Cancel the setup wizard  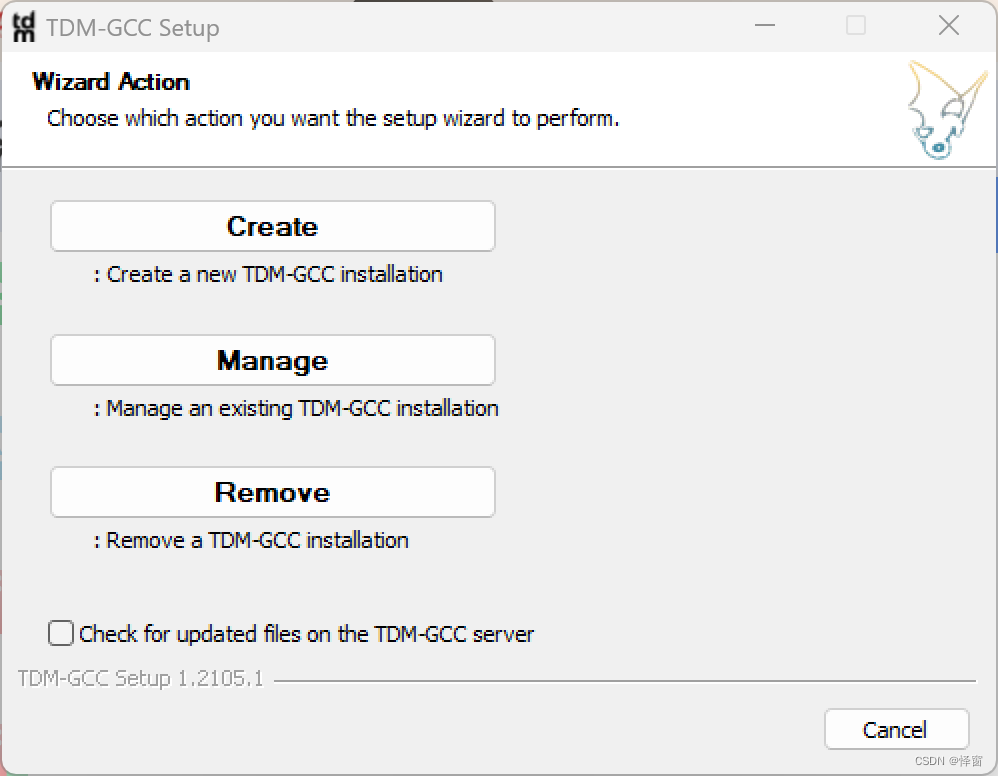tap(896, 730)
